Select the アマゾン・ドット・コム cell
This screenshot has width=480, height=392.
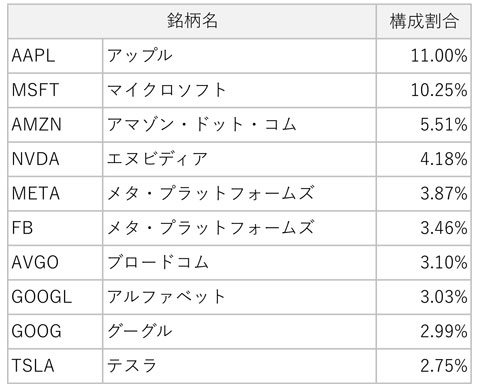point(239,125)
